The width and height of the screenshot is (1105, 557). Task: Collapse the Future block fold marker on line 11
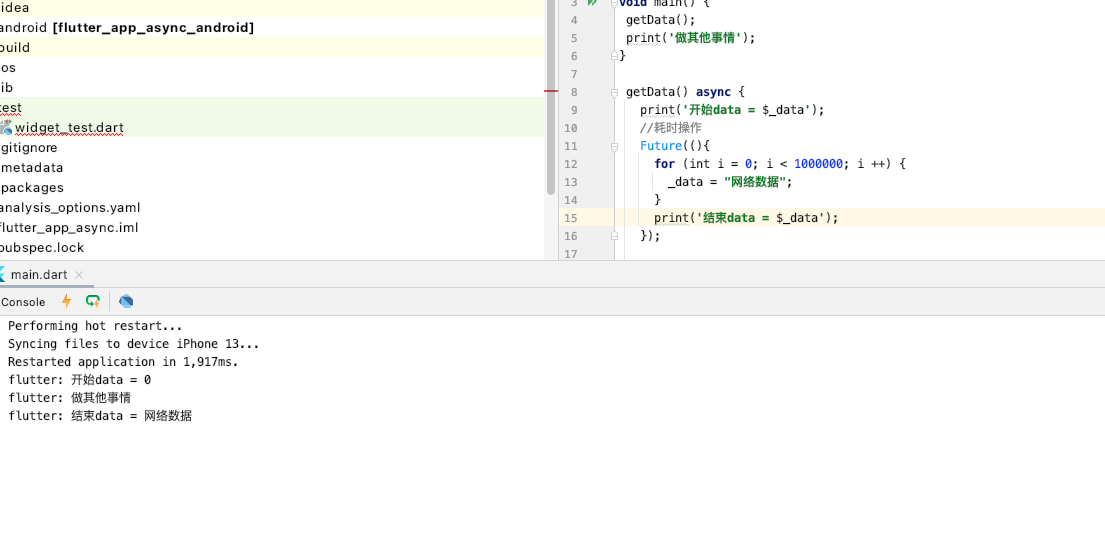point(615,147)
